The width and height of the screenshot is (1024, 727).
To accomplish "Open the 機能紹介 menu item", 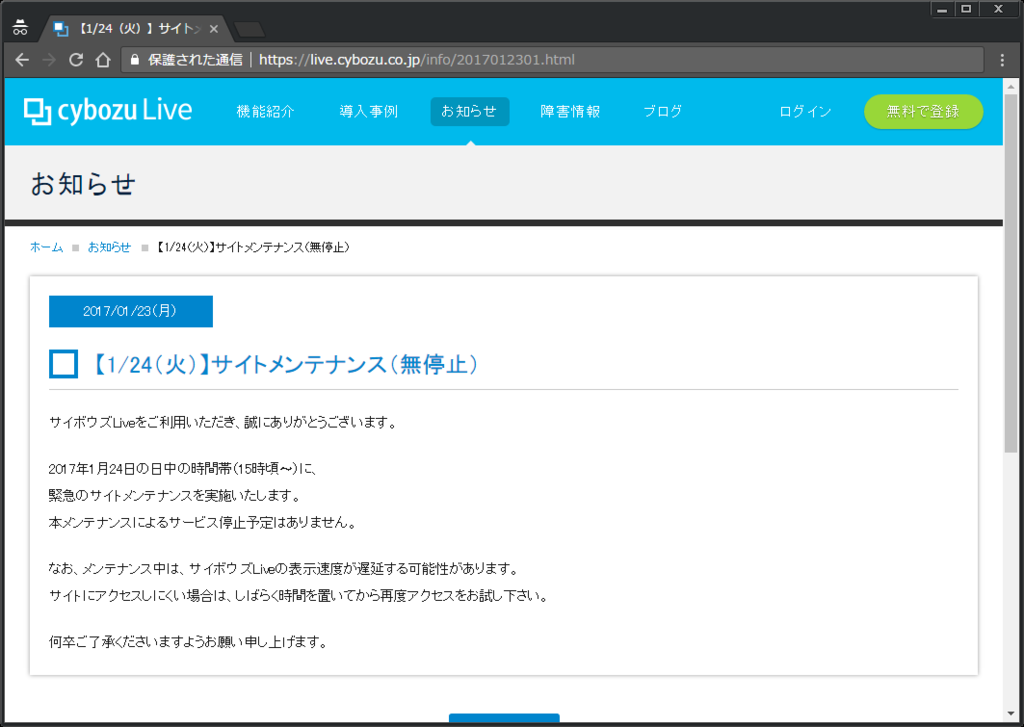I will 265,112.
